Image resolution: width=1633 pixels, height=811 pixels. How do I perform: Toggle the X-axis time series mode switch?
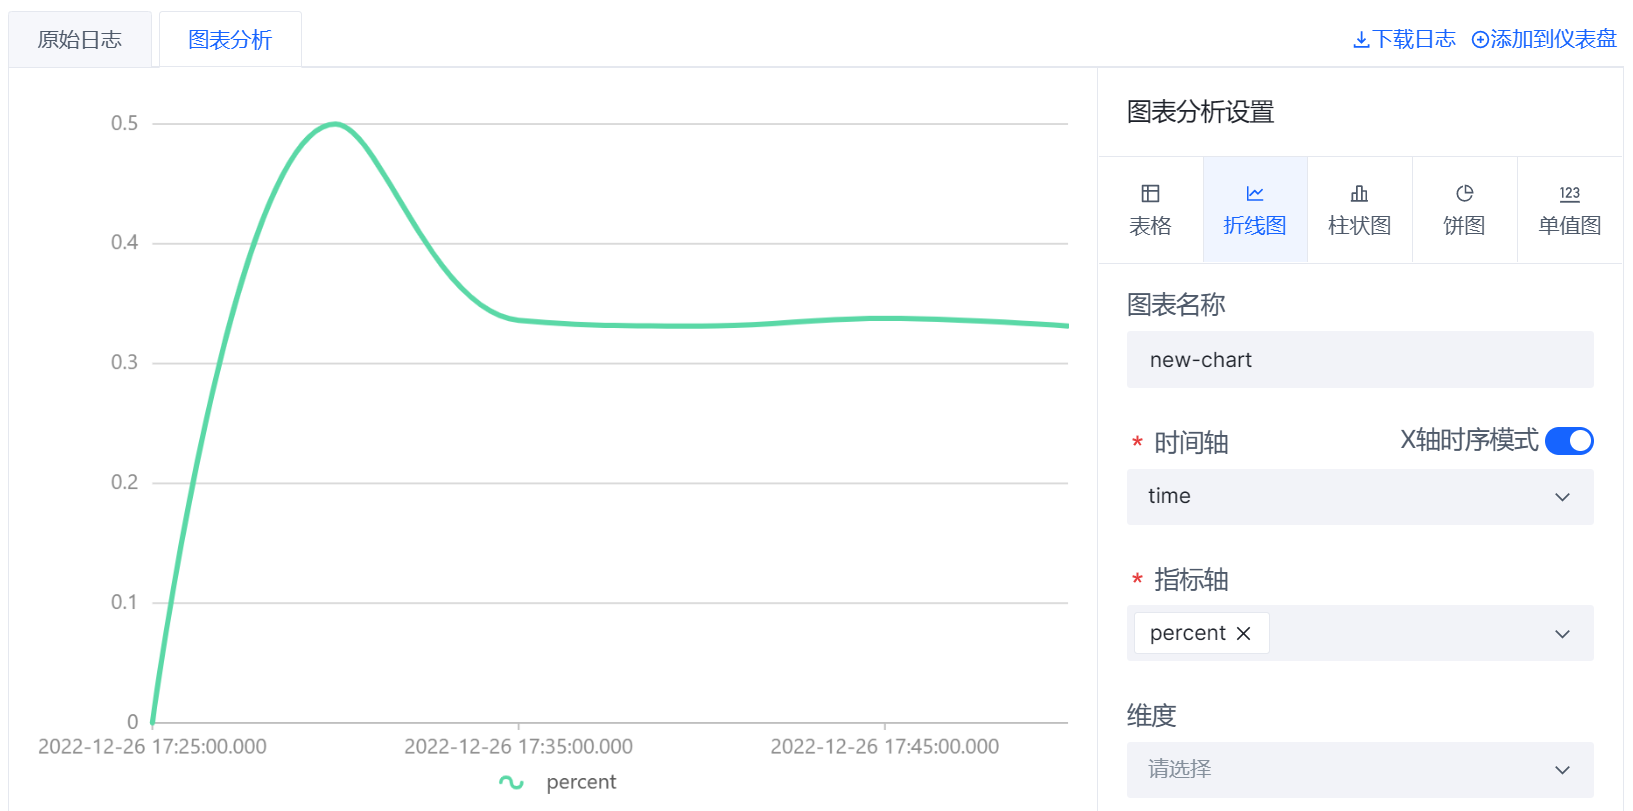tap(1568, 441)
